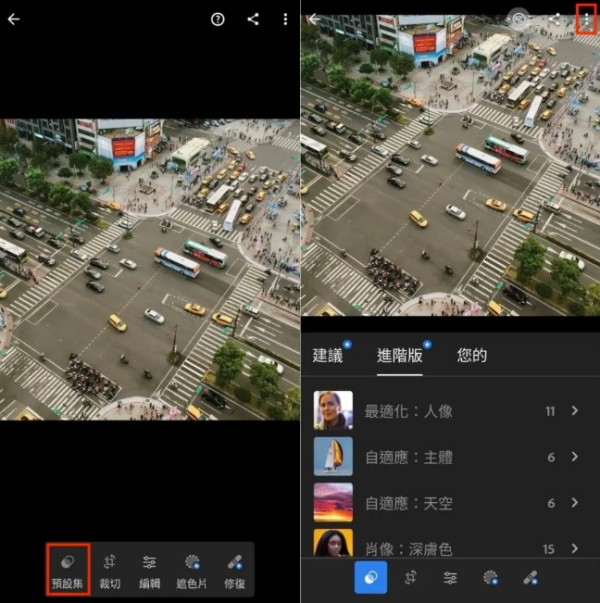This screenshot has width=600, height=603.
Task: Tap portrait thumbnail for 肖像：深膚色
Action: (x=333, y=543)
